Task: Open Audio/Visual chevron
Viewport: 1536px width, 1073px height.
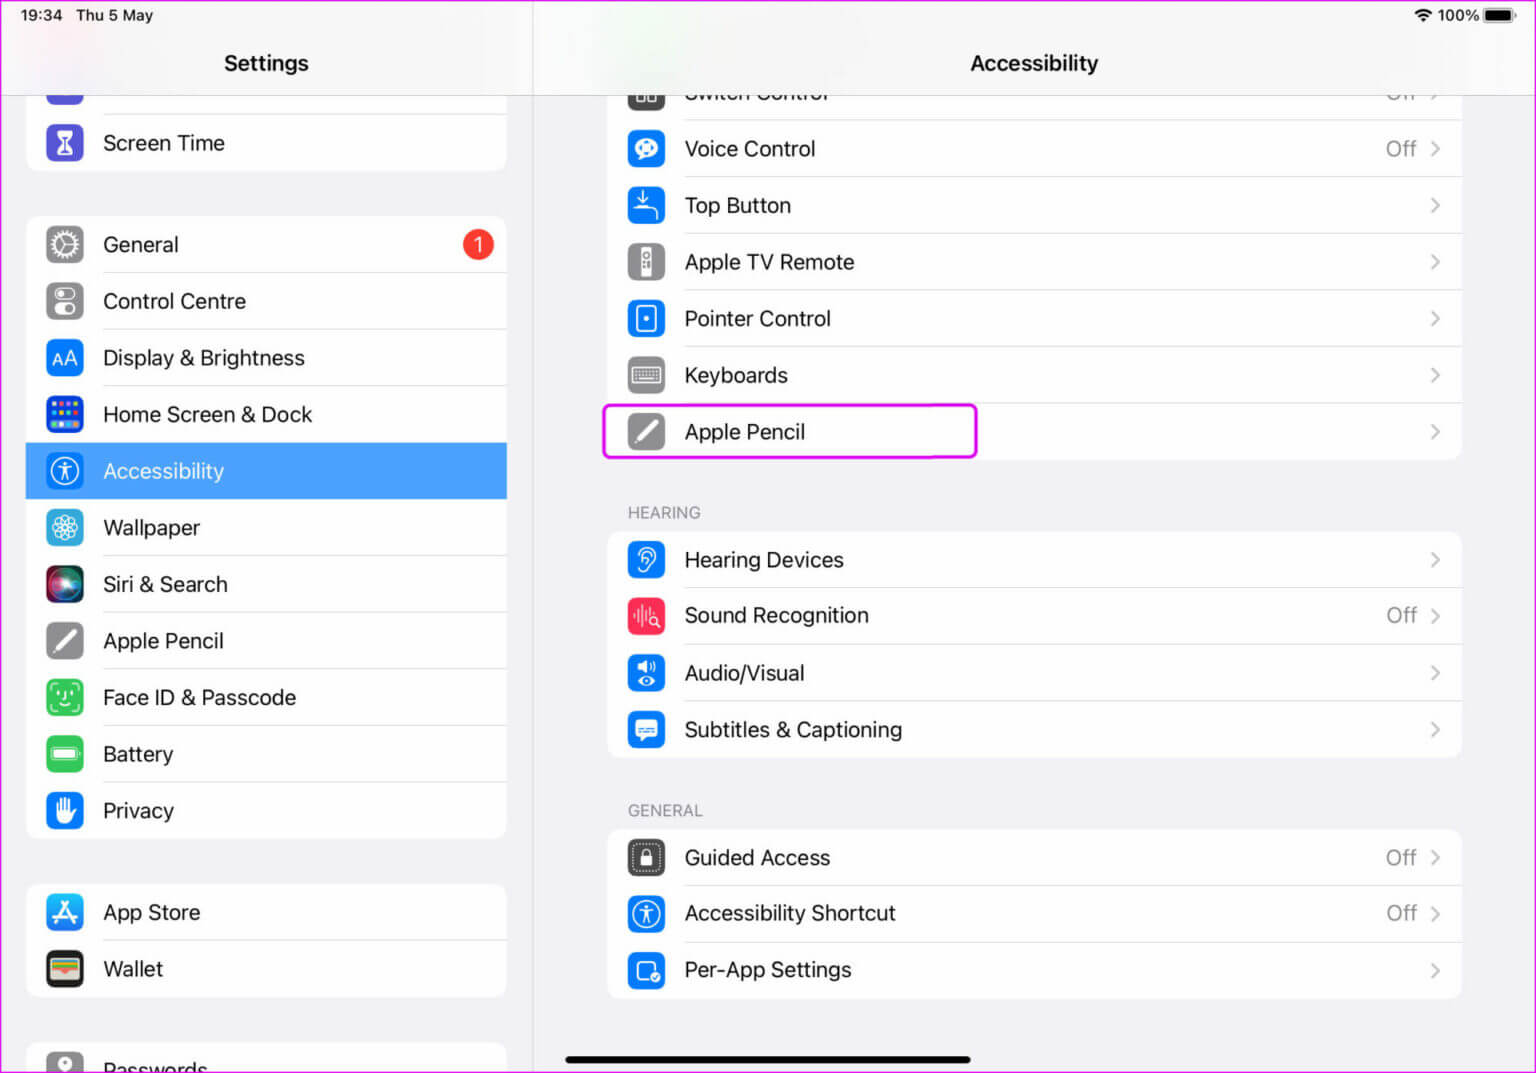Action: click(x=1435, y=673)
